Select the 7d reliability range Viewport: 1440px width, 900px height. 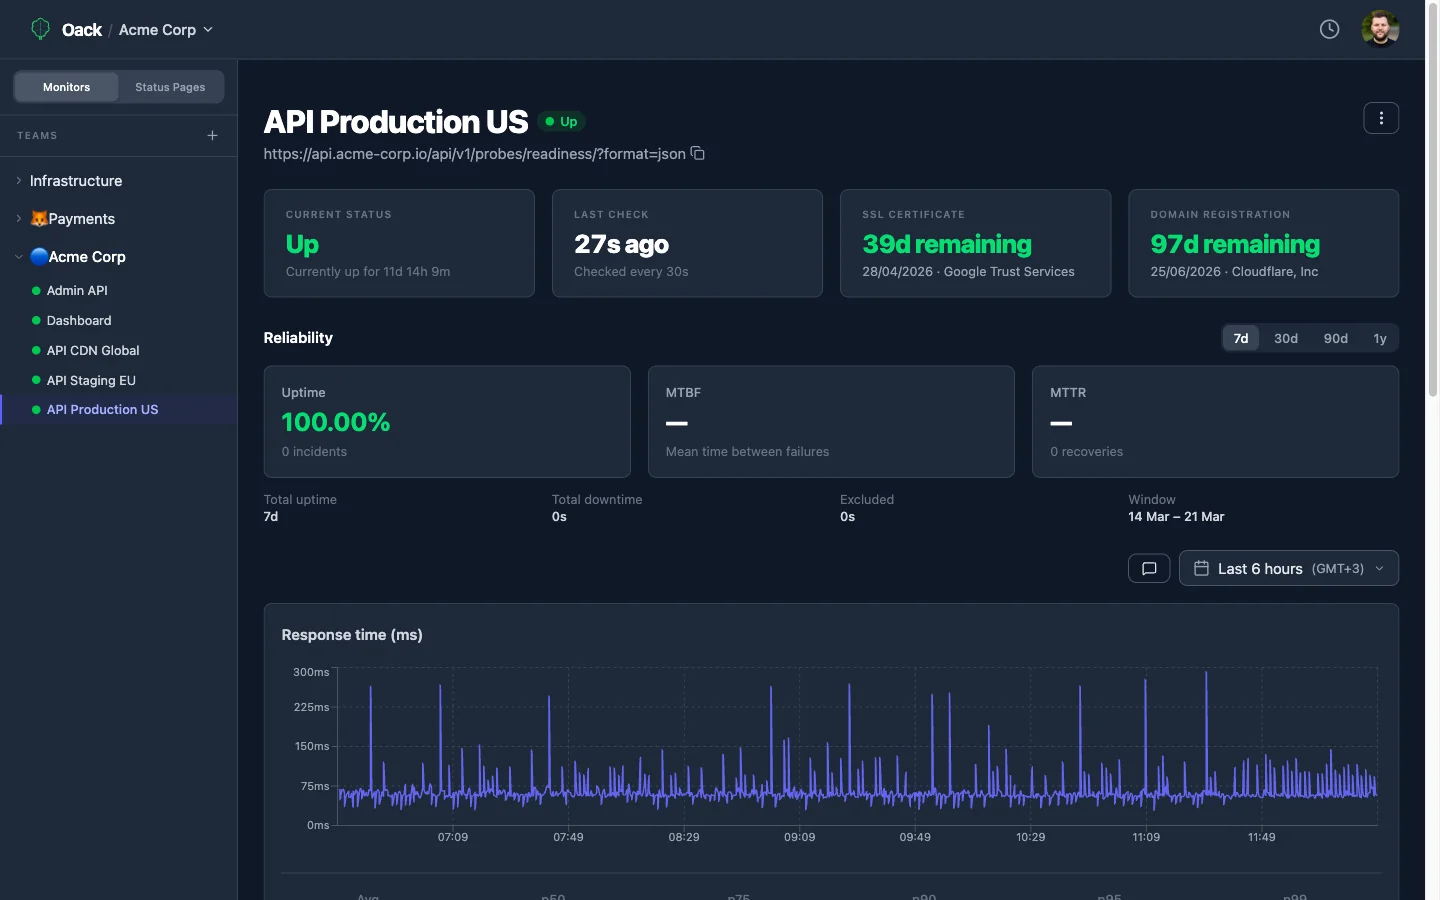point(1240,338)
